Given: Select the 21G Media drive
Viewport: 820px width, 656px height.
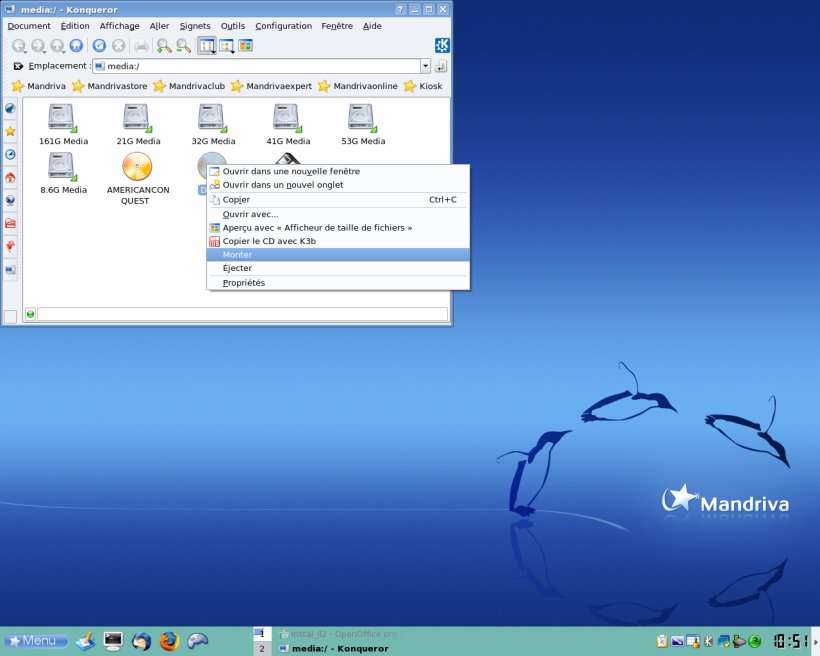Looking at the screenshot, I should [138, 124].
